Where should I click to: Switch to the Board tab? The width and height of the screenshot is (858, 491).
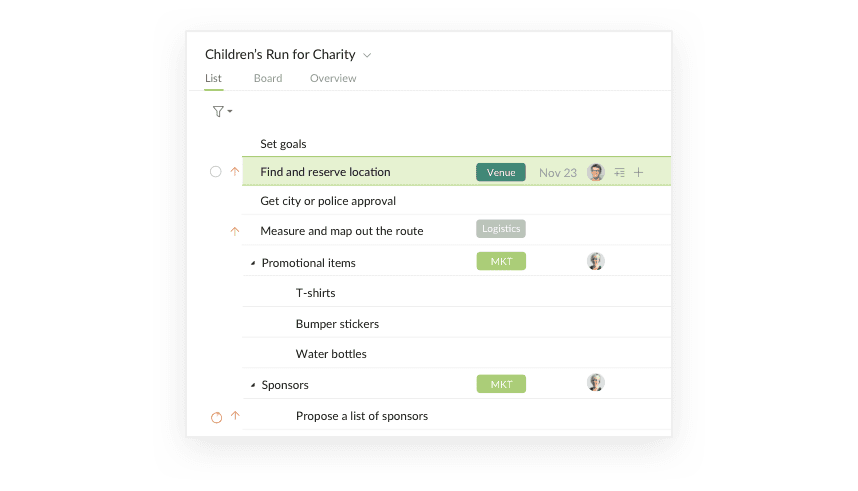point(268,78)
